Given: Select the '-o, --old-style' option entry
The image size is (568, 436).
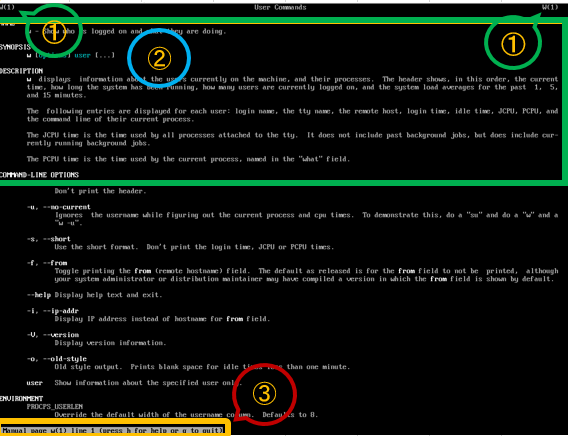Looking at the screenshot, I should [57, 359].
